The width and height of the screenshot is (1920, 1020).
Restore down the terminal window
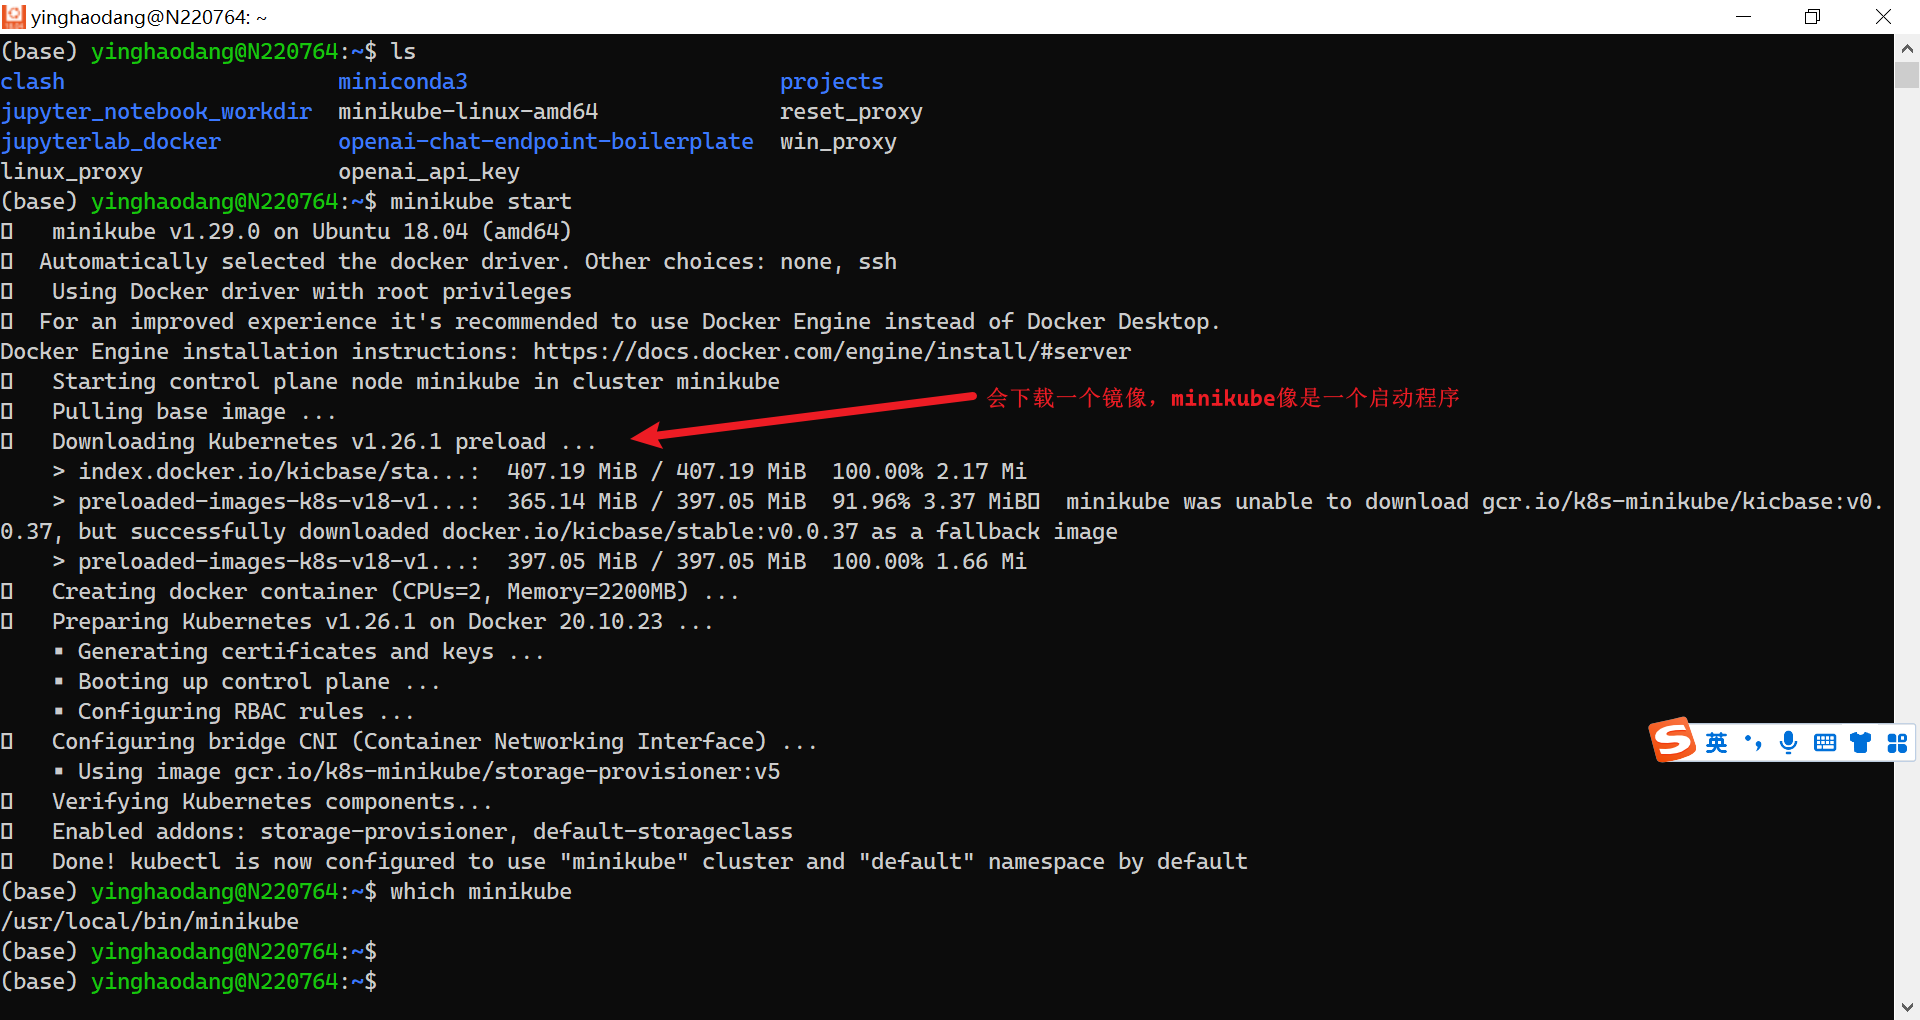click(x=1813, y=17)
